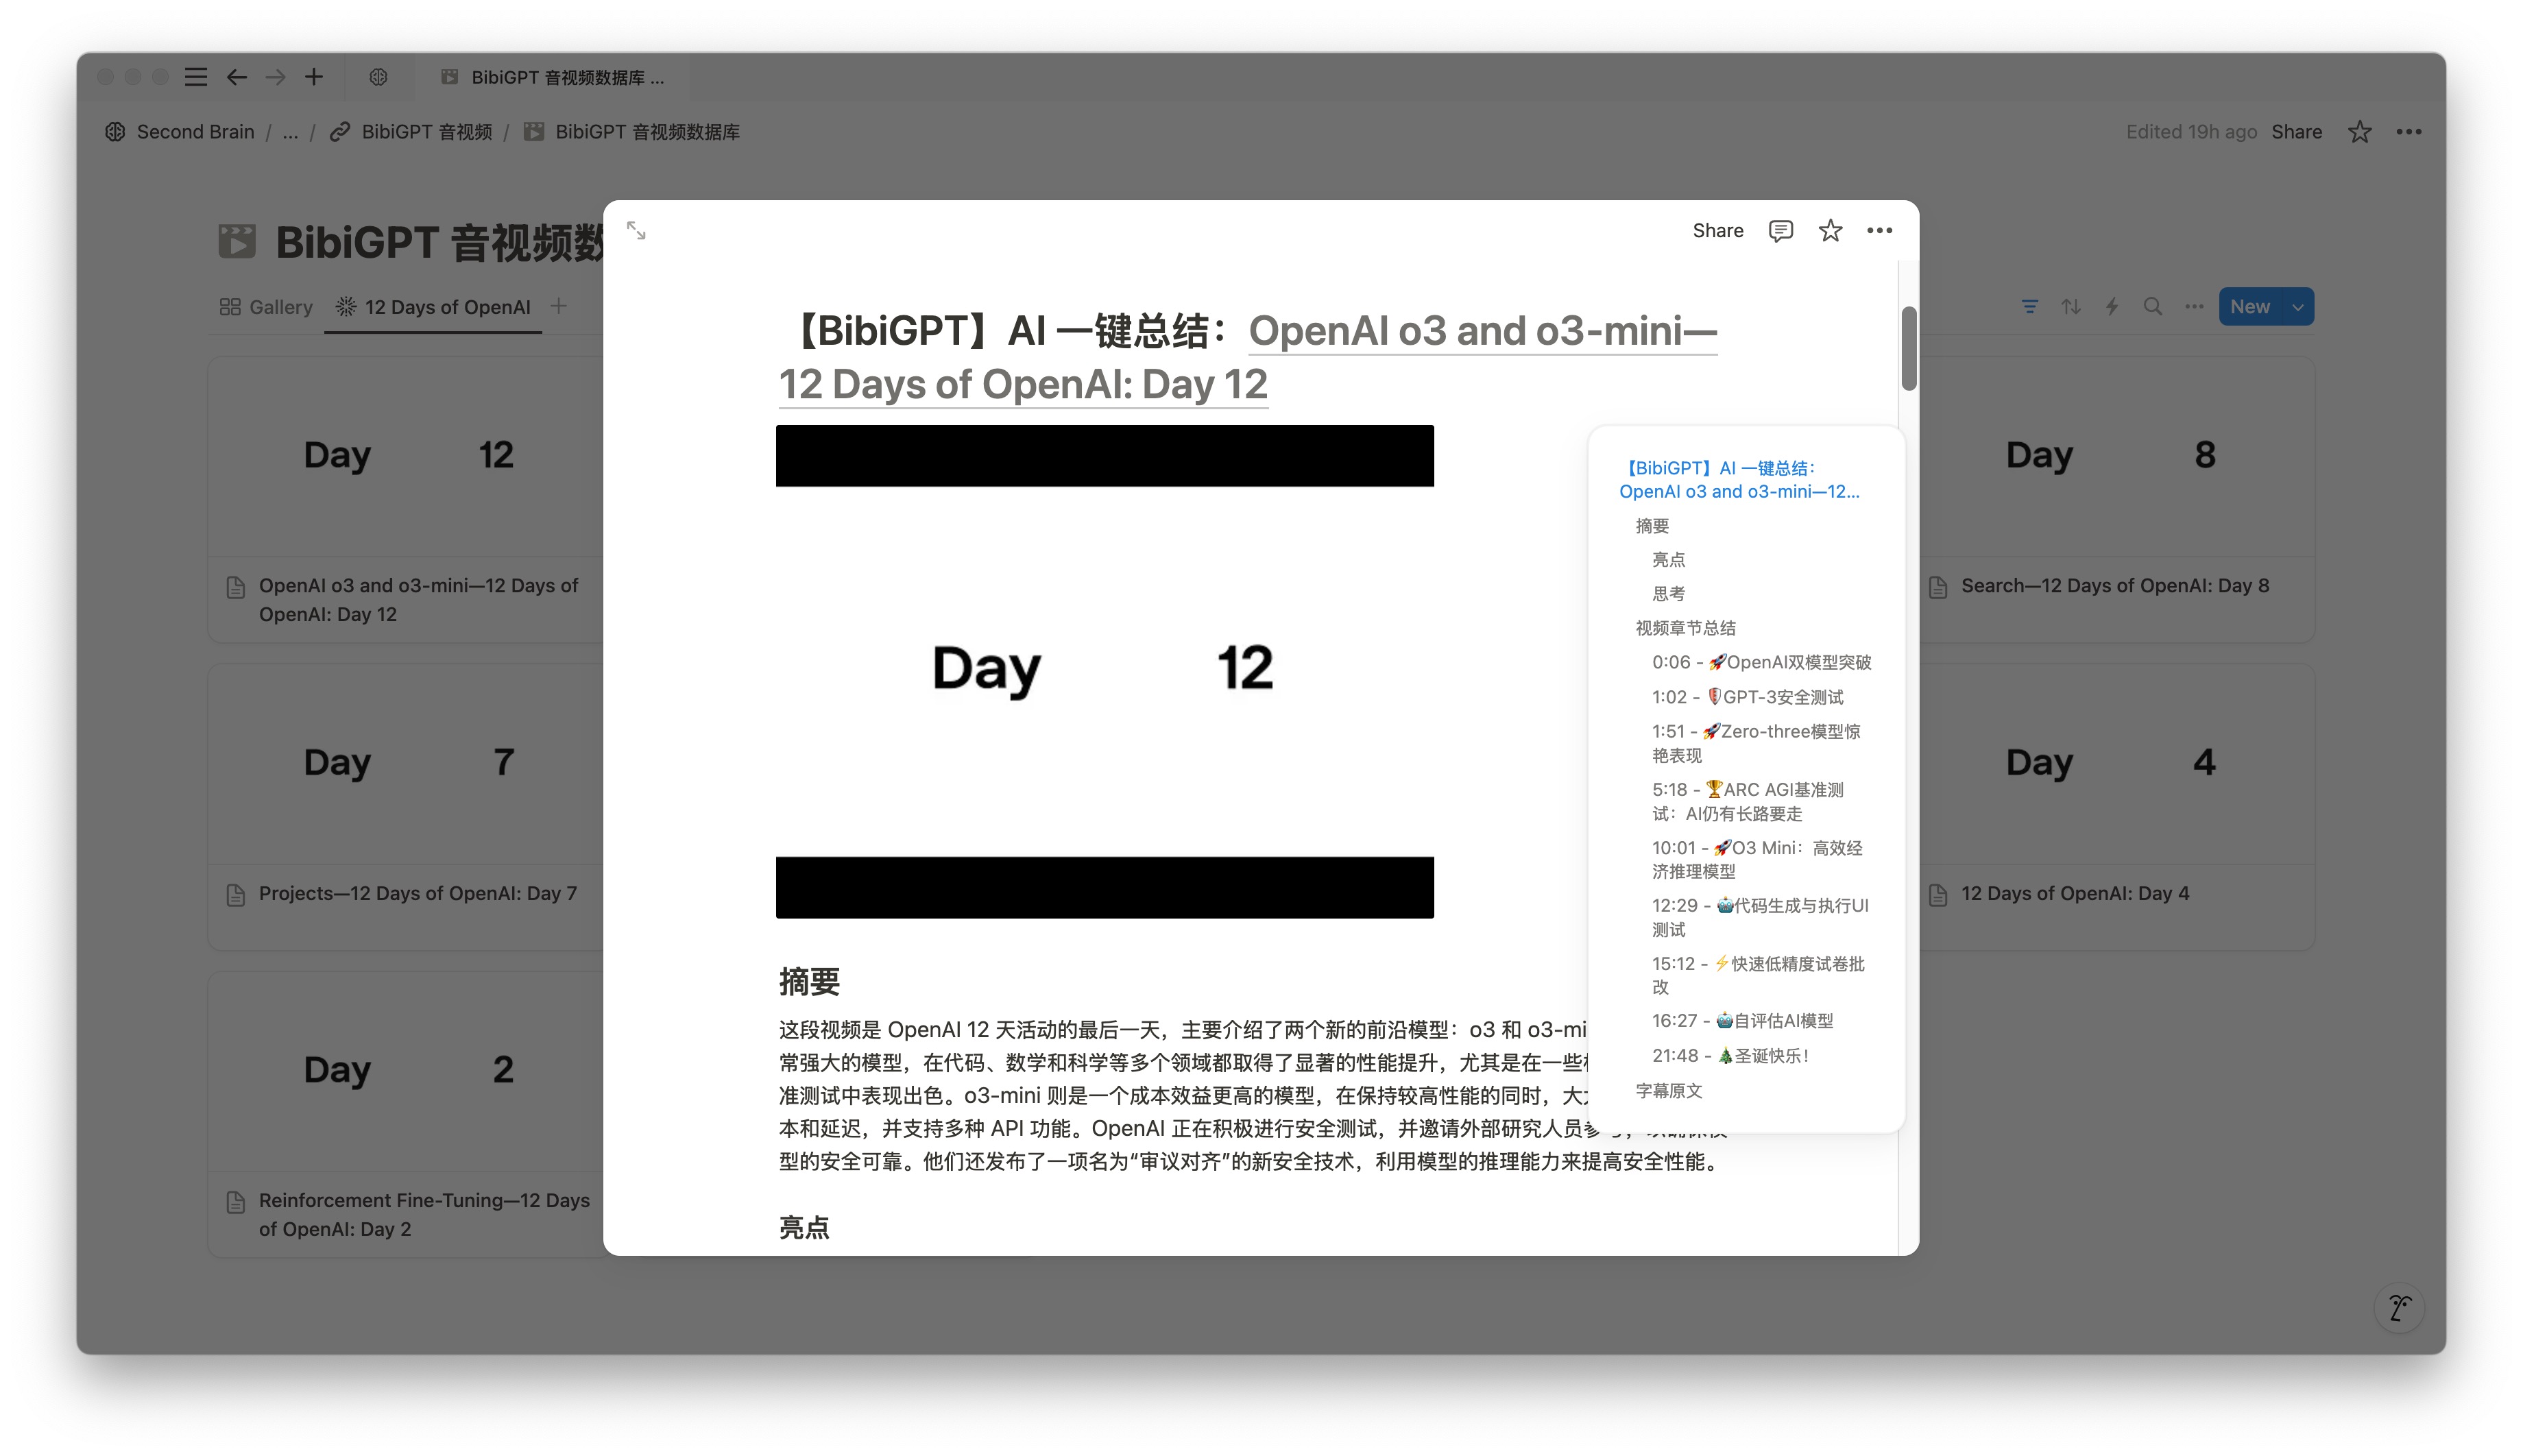
Task: Switch to the Gallery view tab
Action: [267, 307]
